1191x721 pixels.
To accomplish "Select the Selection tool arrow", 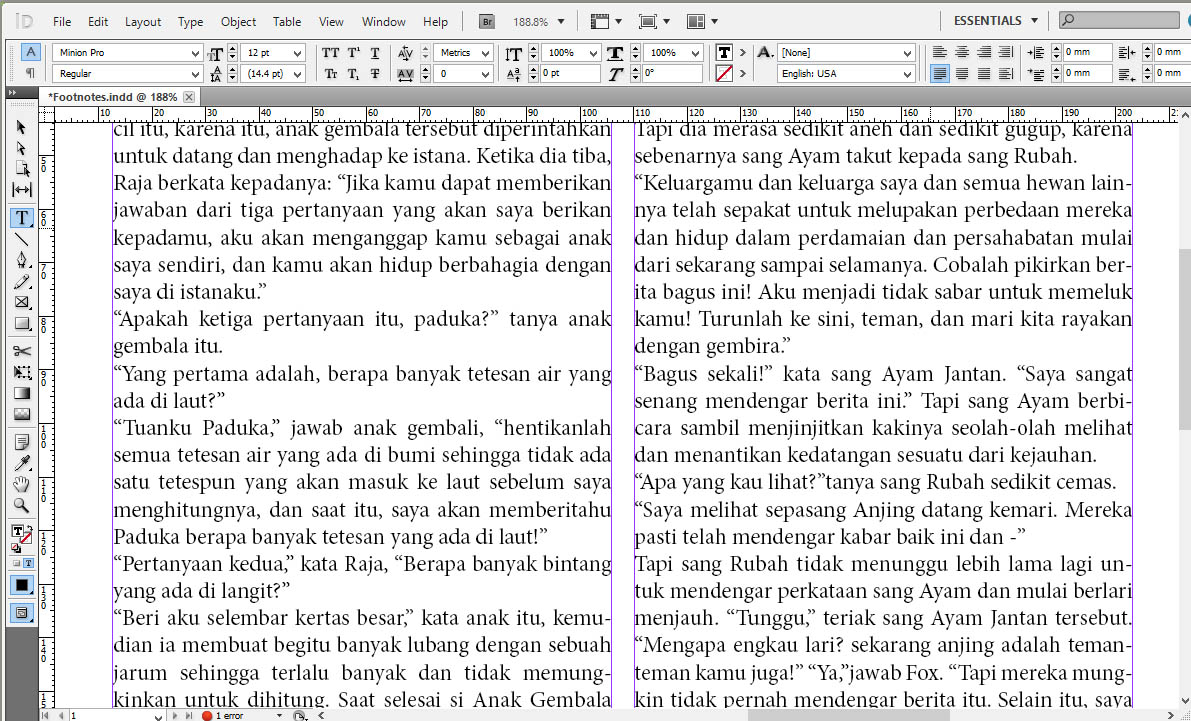I will click(21, 127).
